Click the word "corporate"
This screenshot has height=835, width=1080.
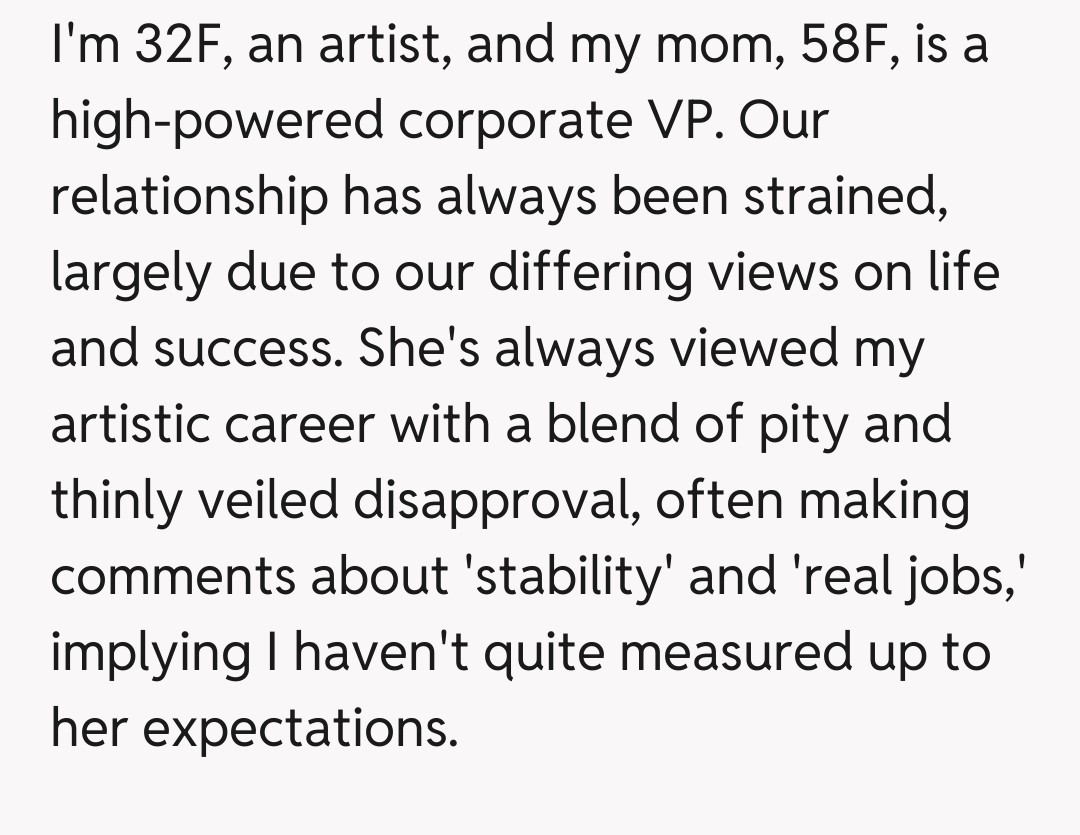[510, 122]
